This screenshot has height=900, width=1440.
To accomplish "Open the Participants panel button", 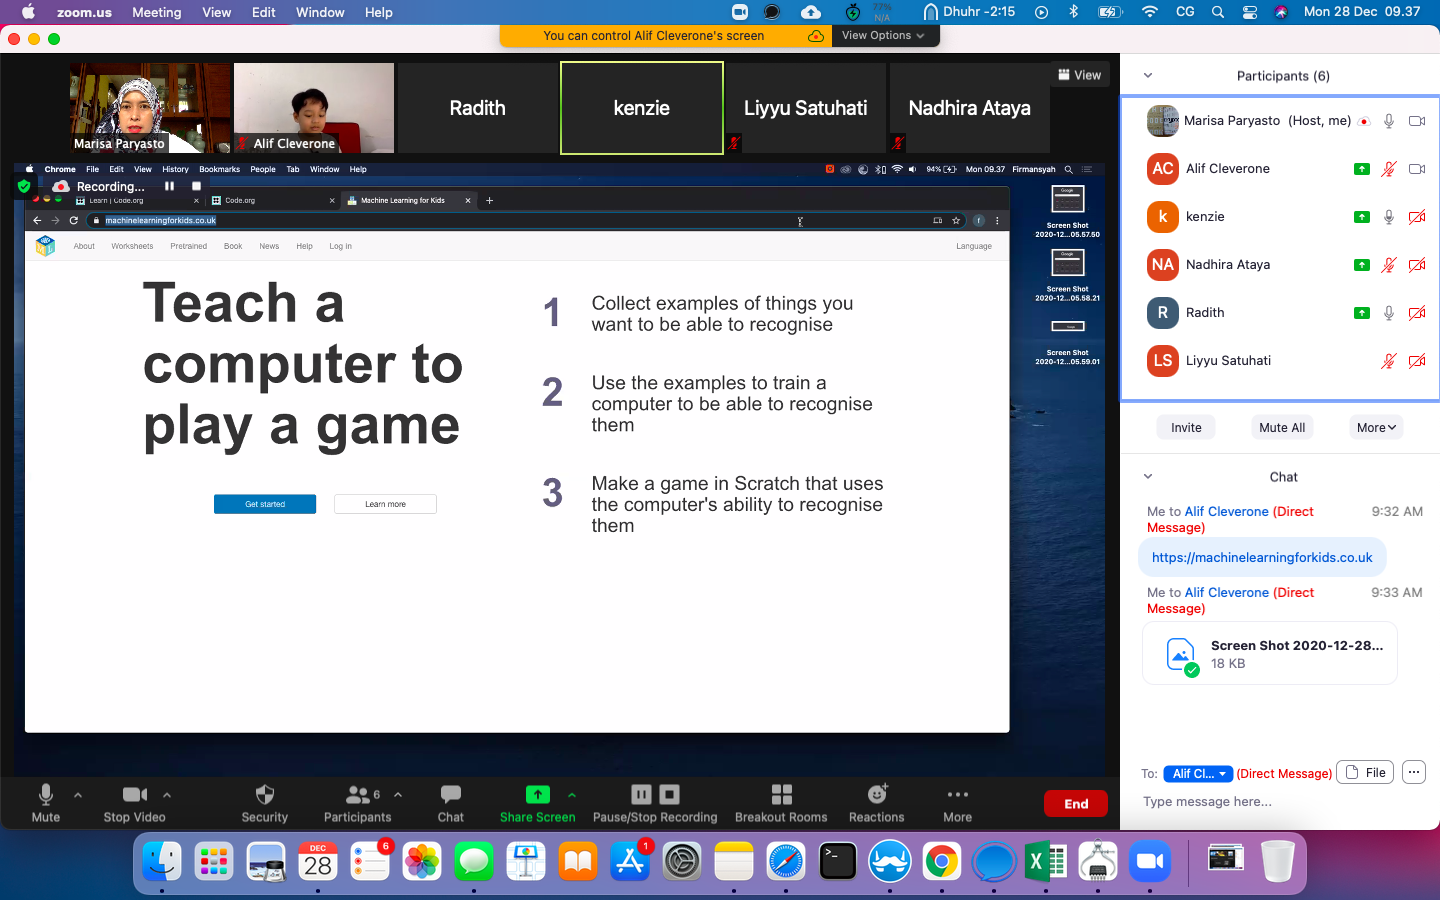I will tap(357, 803).
